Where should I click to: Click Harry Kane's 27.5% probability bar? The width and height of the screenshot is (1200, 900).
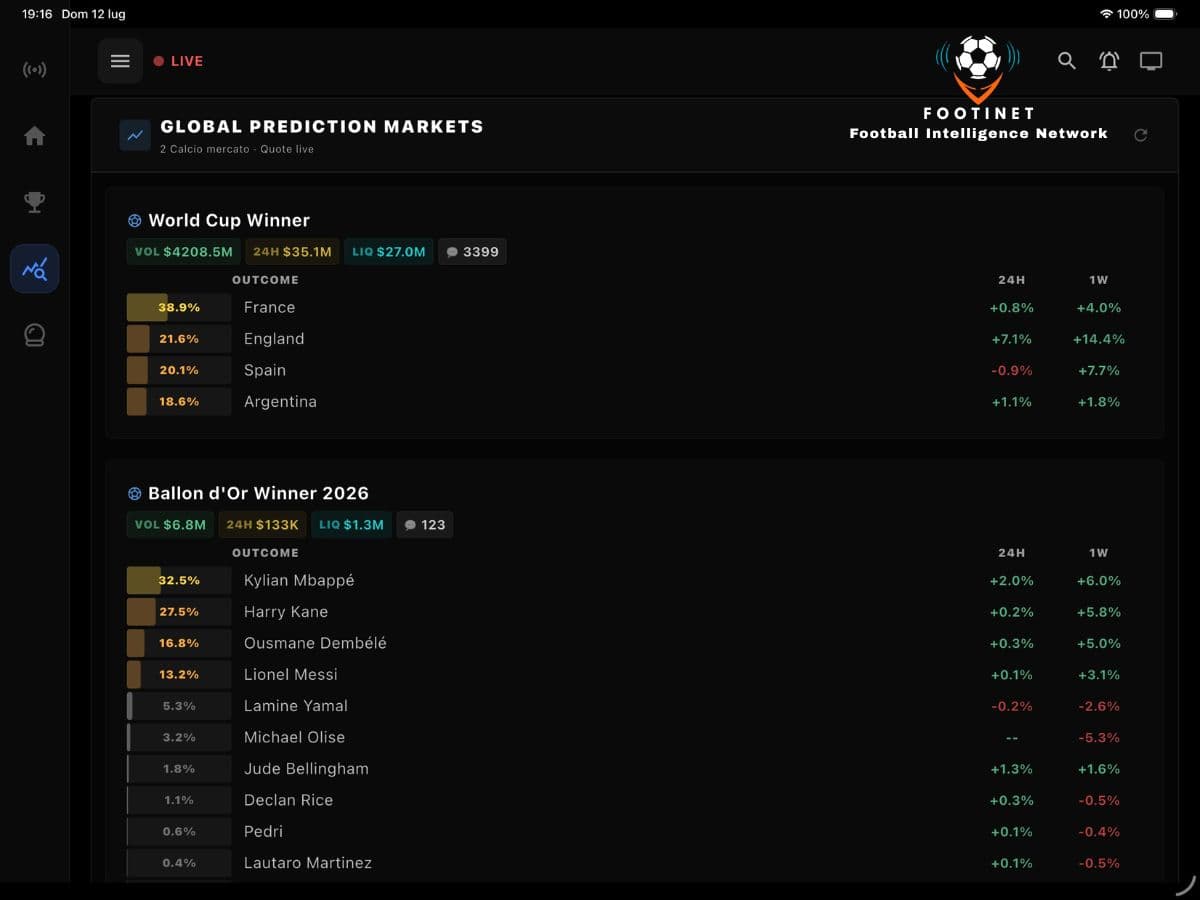point(179,612)
